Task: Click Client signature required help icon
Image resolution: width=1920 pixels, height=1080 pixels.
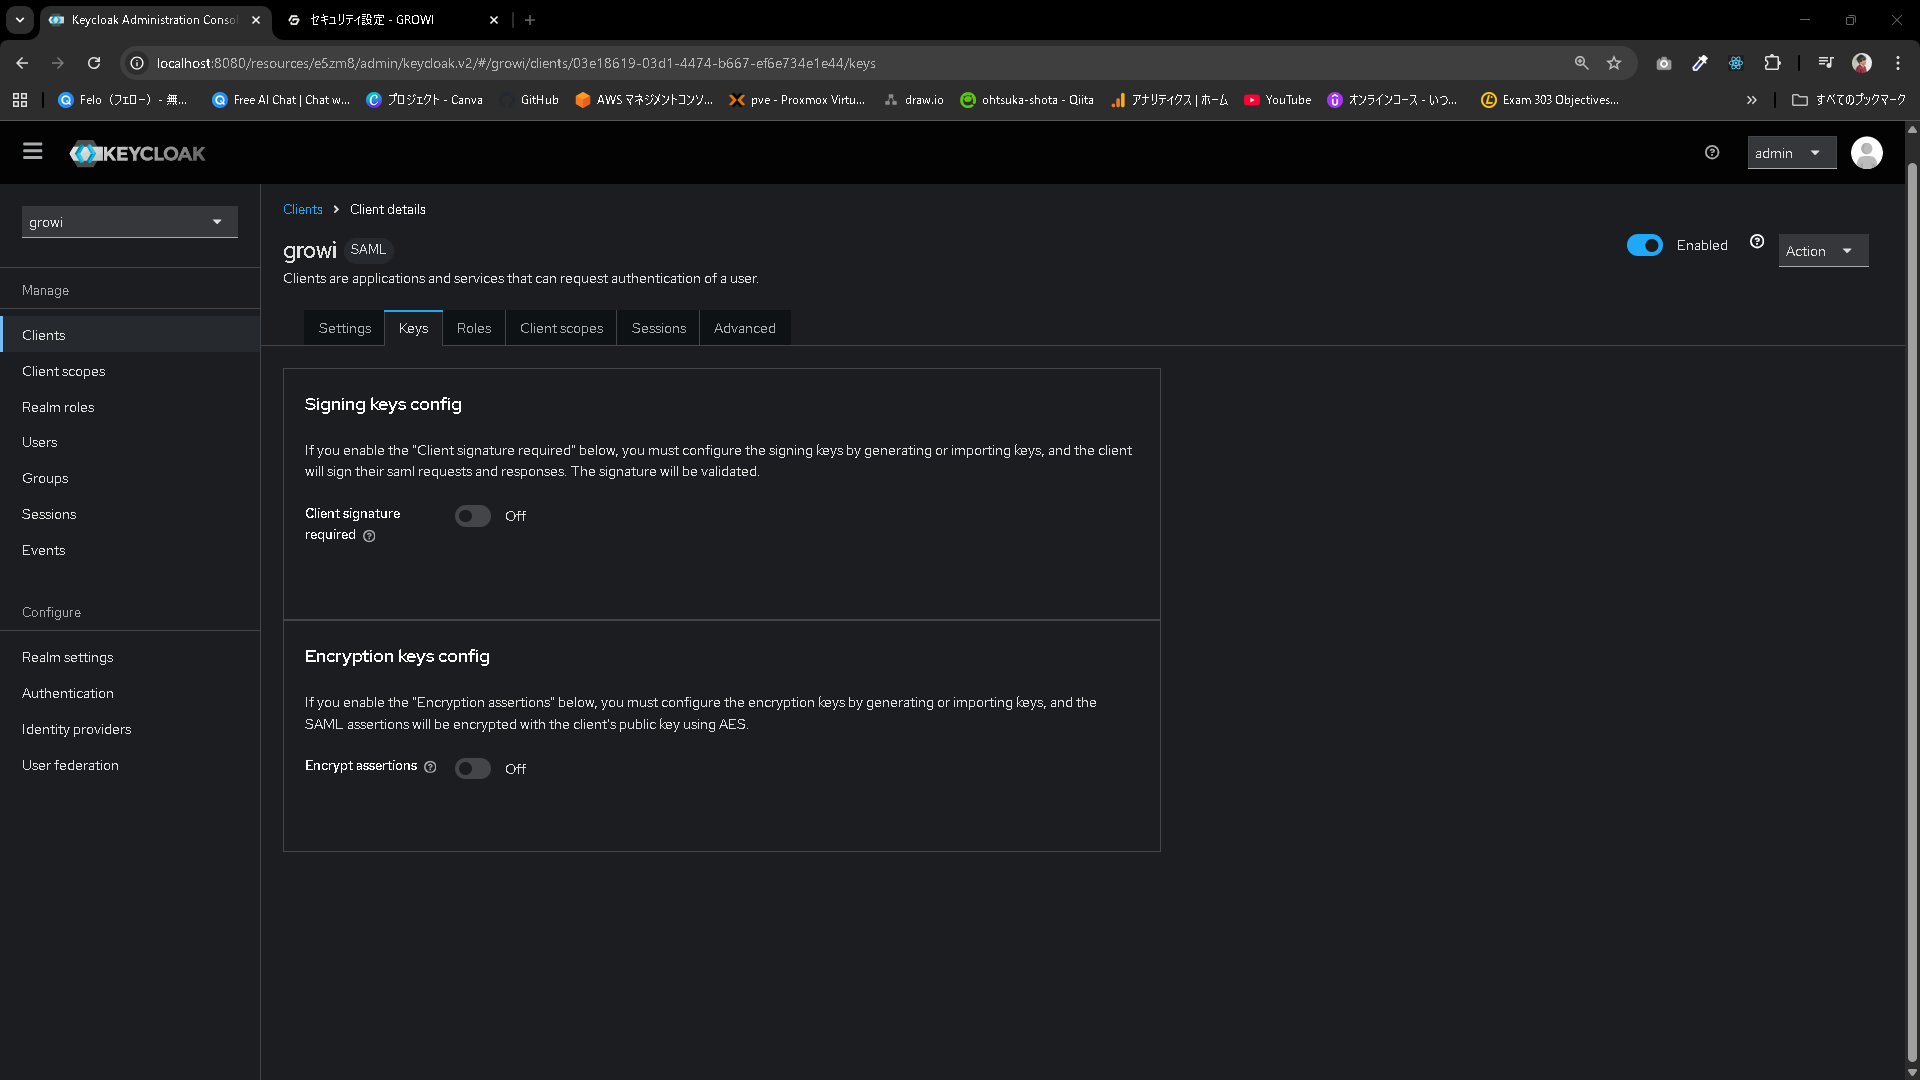Action: pos(369,536)
